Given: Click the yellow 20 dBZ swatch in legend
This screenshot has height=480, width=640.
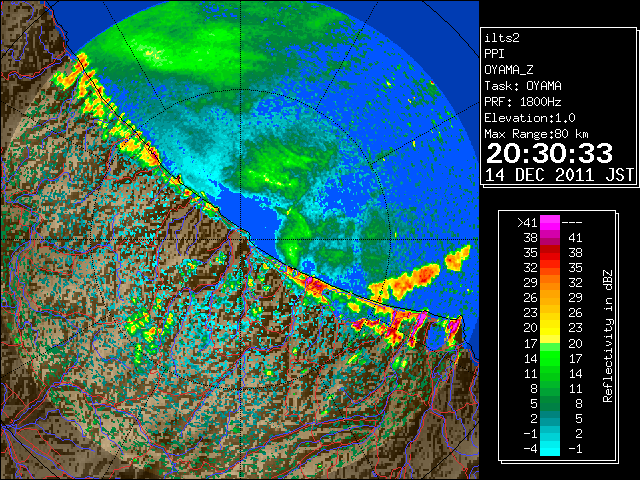Looking at the screenshot, I should (550, 328).
